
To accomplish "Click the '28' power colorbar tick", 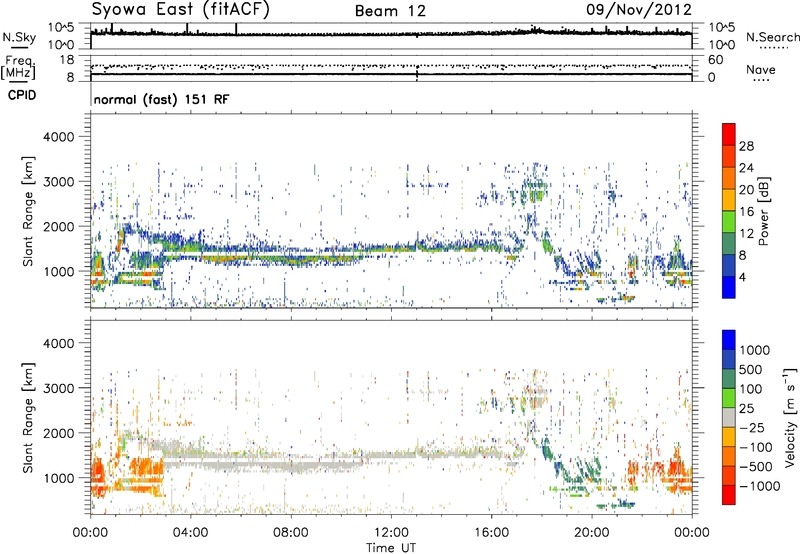I will [746, 146].
